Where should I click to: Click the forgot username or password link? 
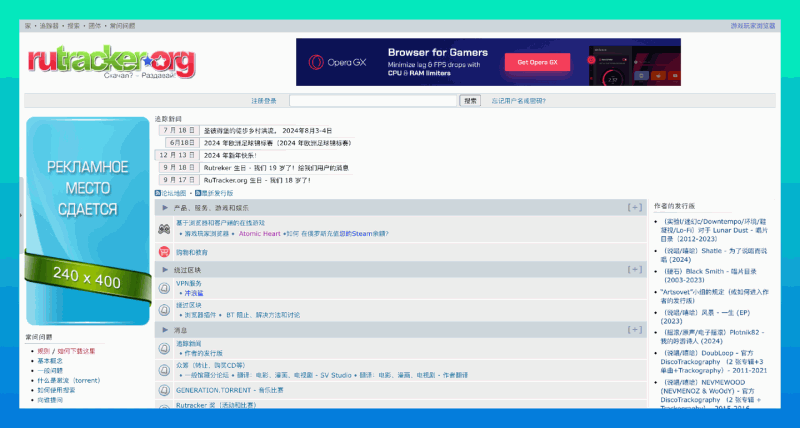pyautogui.click(x=518, y=101)
